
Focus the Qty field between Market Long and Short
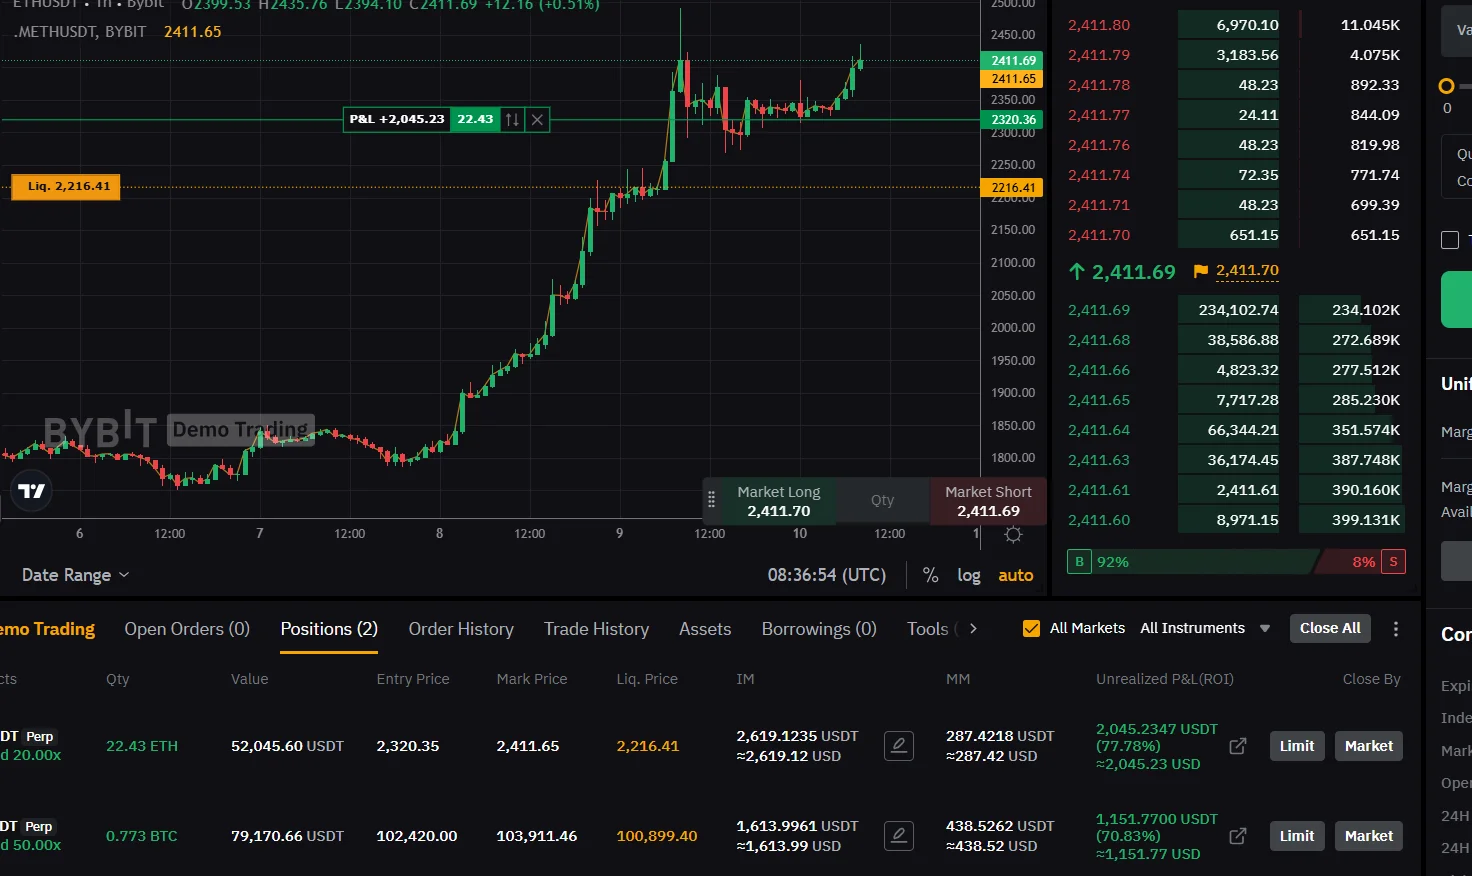(x=883, y=500)
